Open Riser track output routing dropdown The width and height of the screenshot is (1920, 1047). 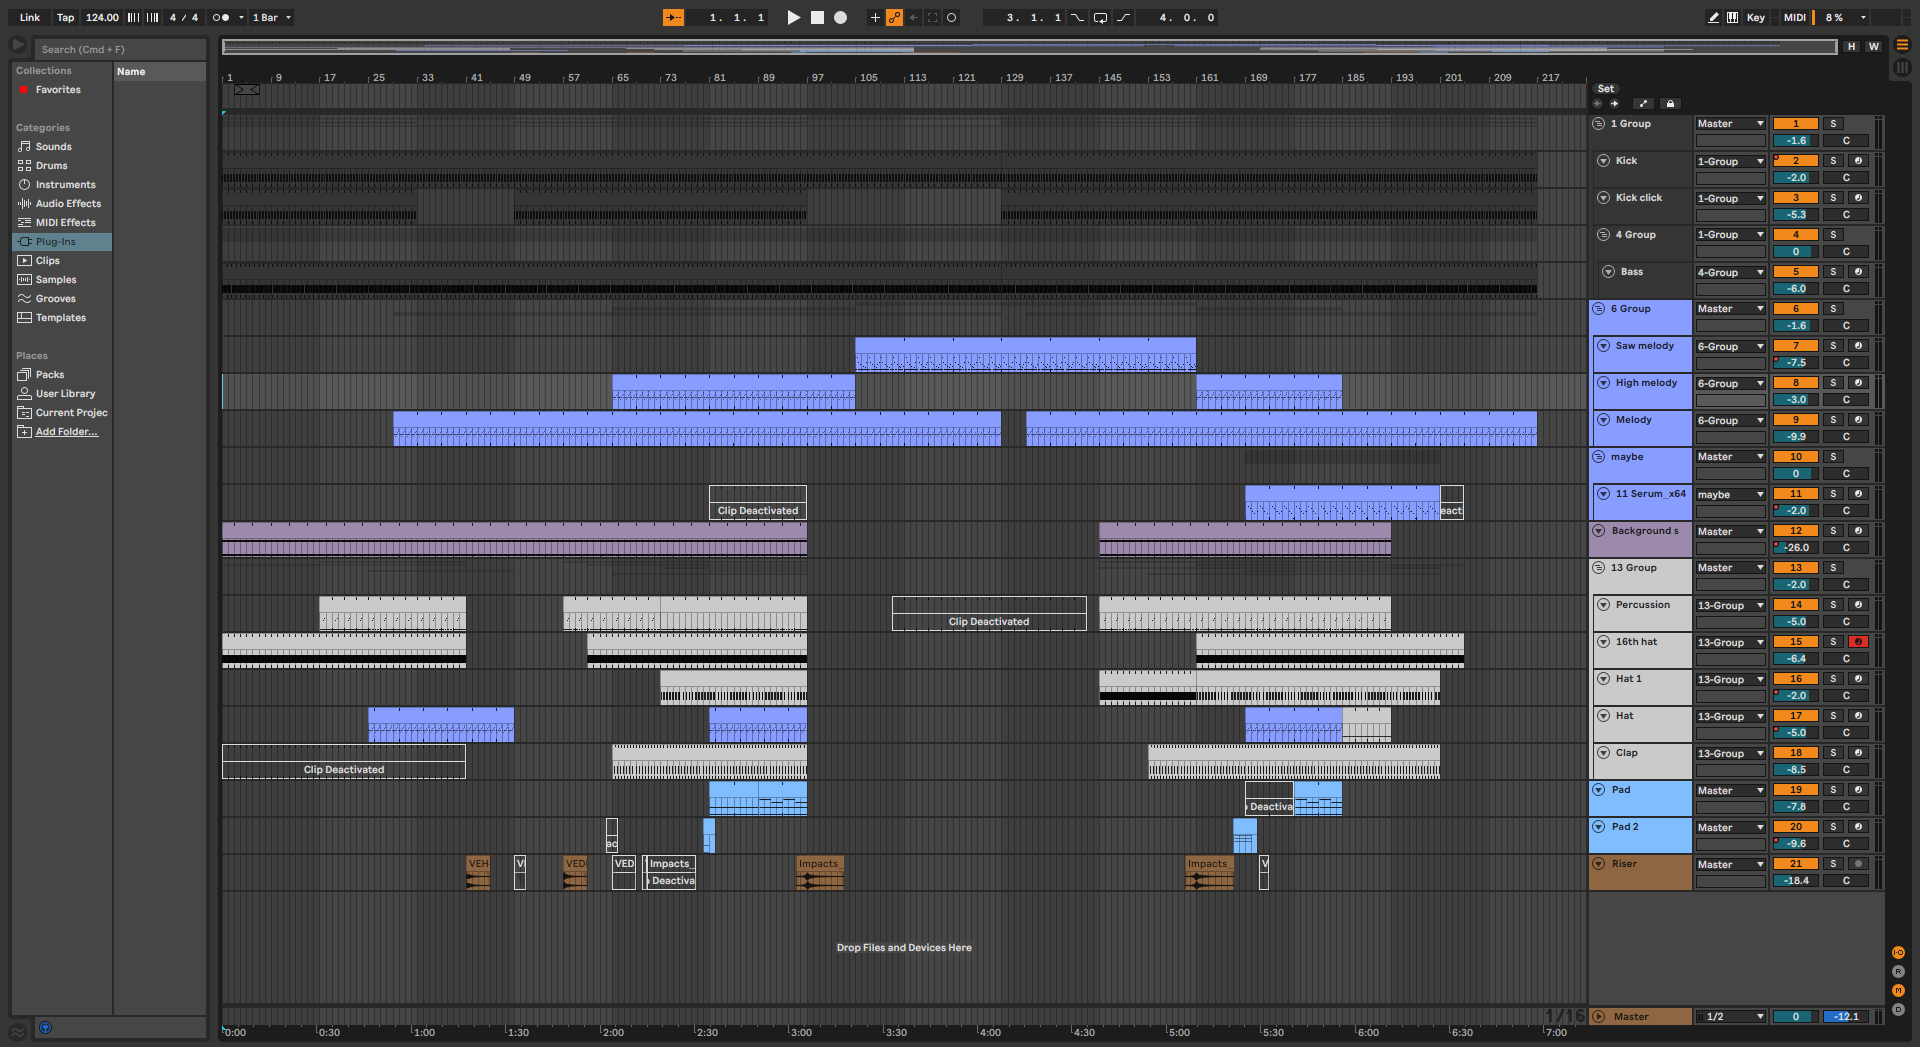click(x=1731, y=864)
